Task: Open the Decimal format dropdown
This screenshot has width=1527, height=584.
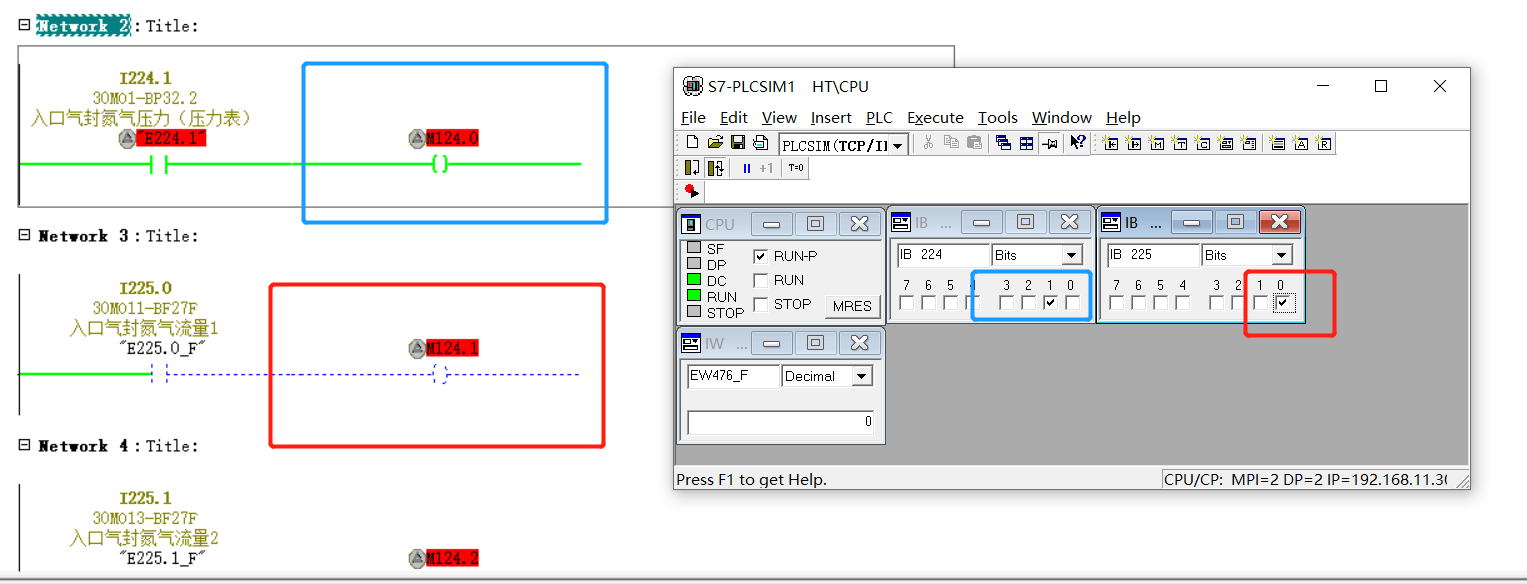Action: click(861, 377)
